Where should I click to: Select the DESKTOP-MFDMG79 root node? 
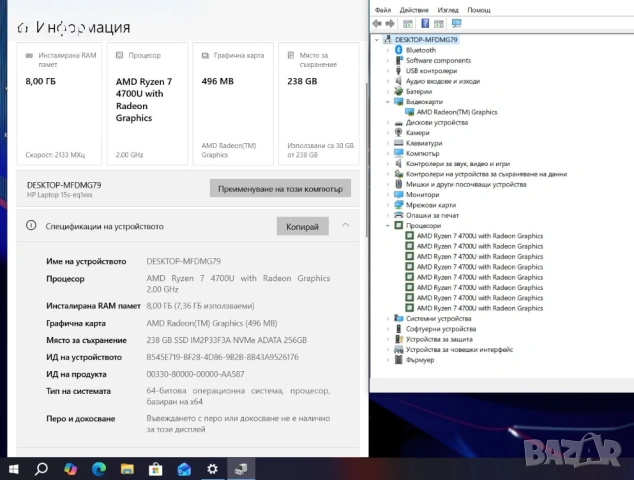point(426,39)
